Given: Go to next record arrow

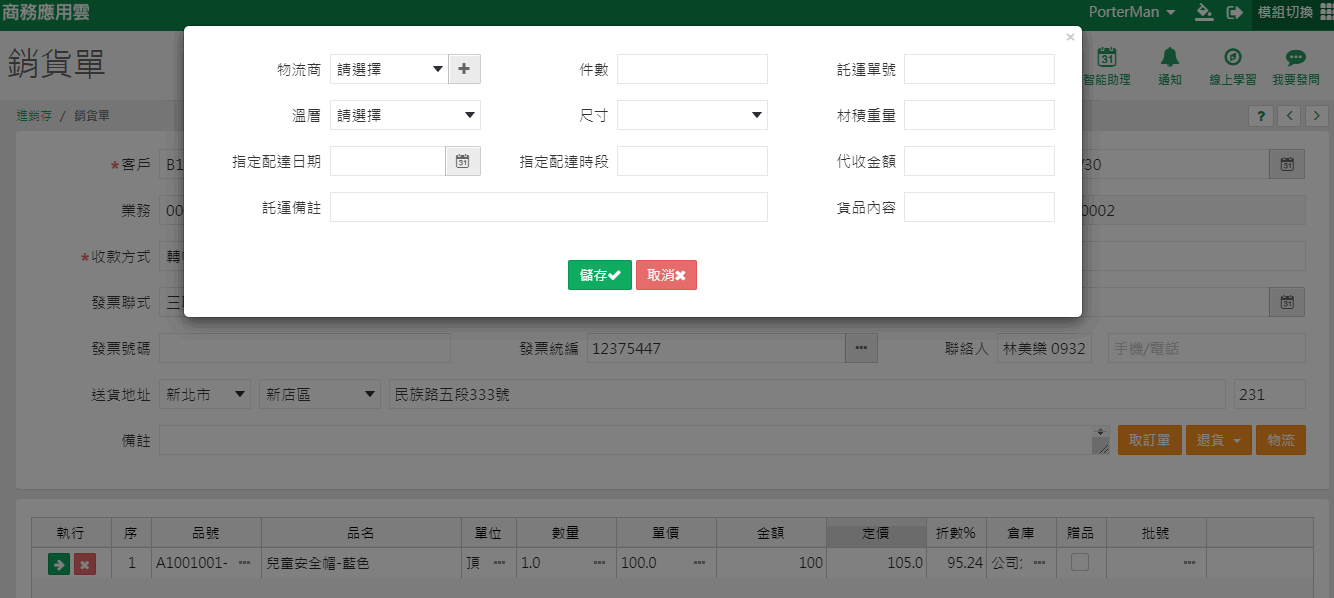Looking at the screenshot, I should click(x=1316, y=116).
